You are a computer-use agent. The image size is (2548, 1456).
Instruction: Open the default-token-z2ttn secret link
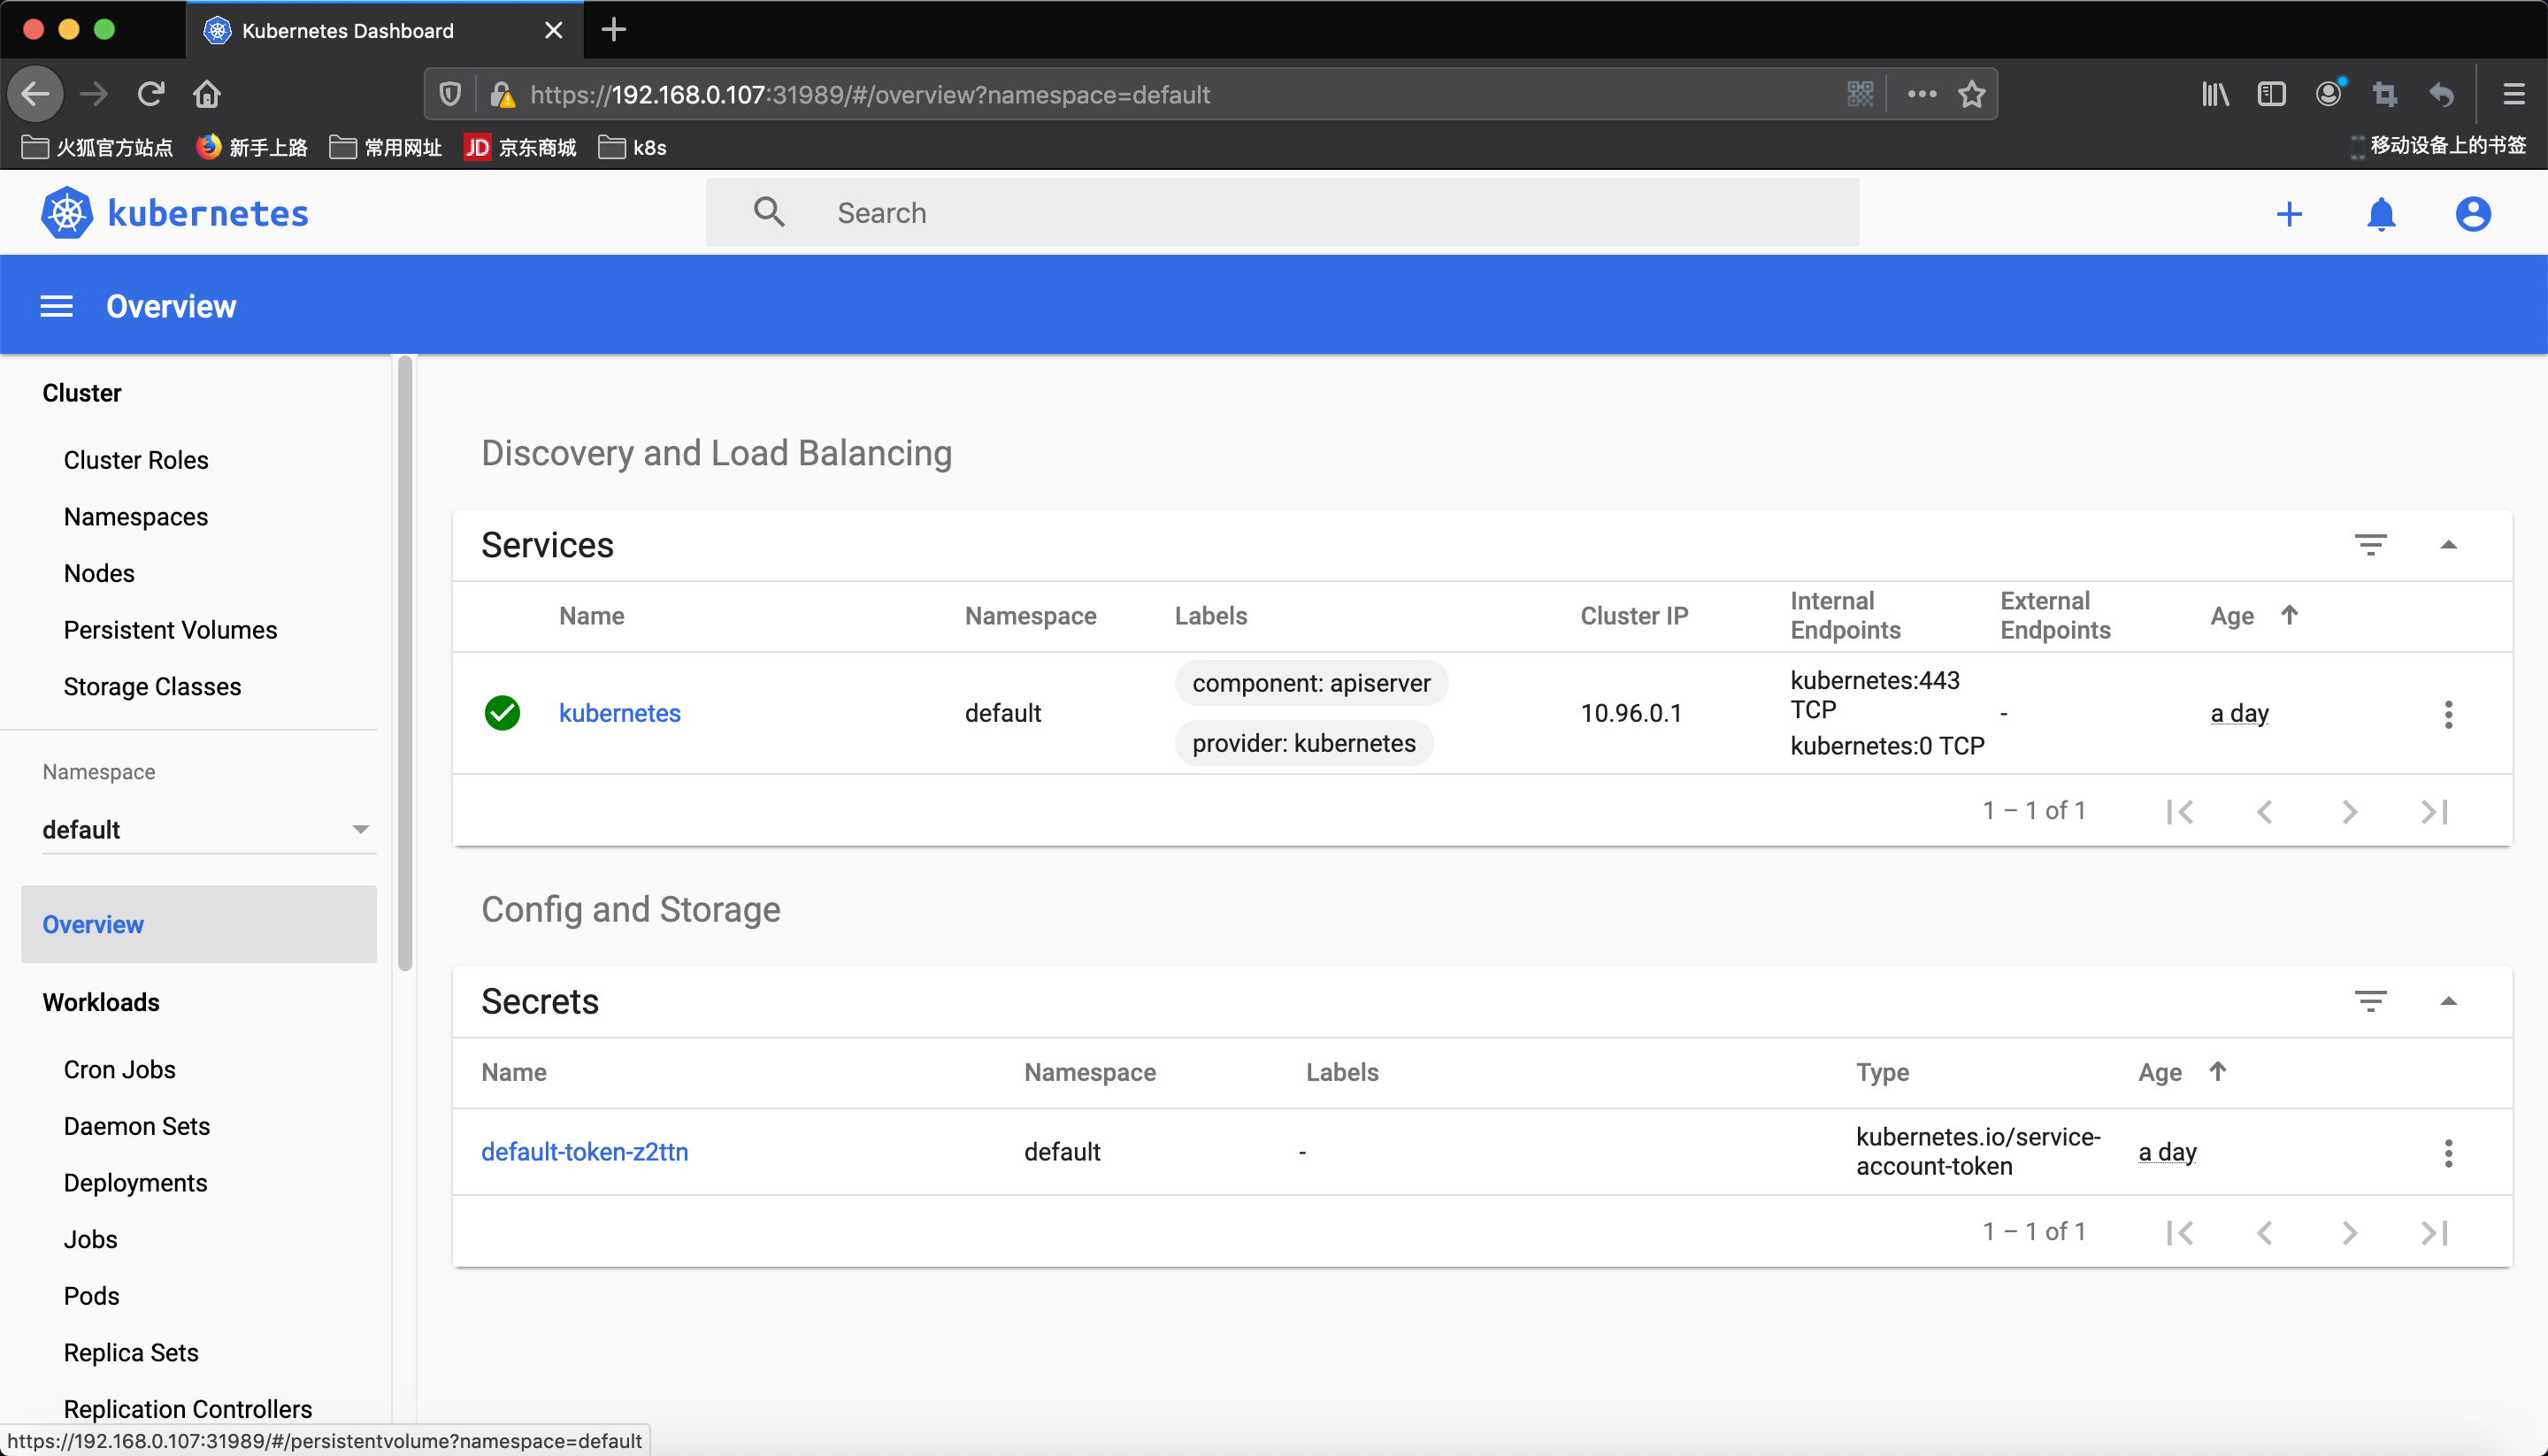click(584, 1152)
